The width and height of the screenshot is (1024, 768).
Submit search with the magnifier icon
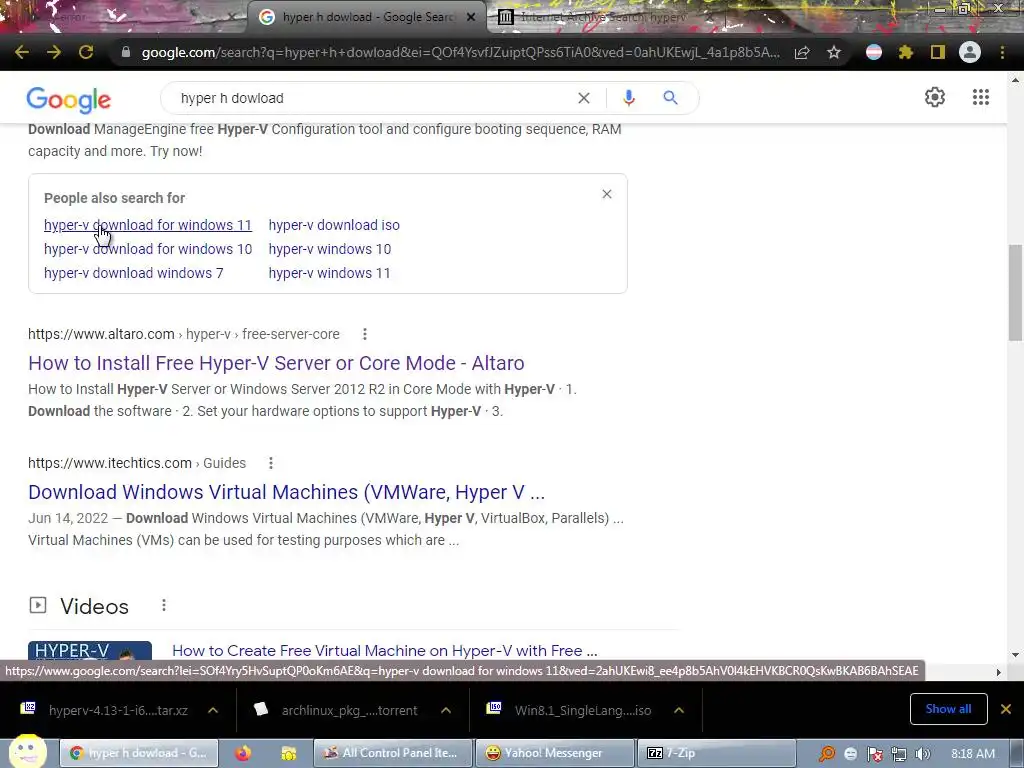coord(670,98)
